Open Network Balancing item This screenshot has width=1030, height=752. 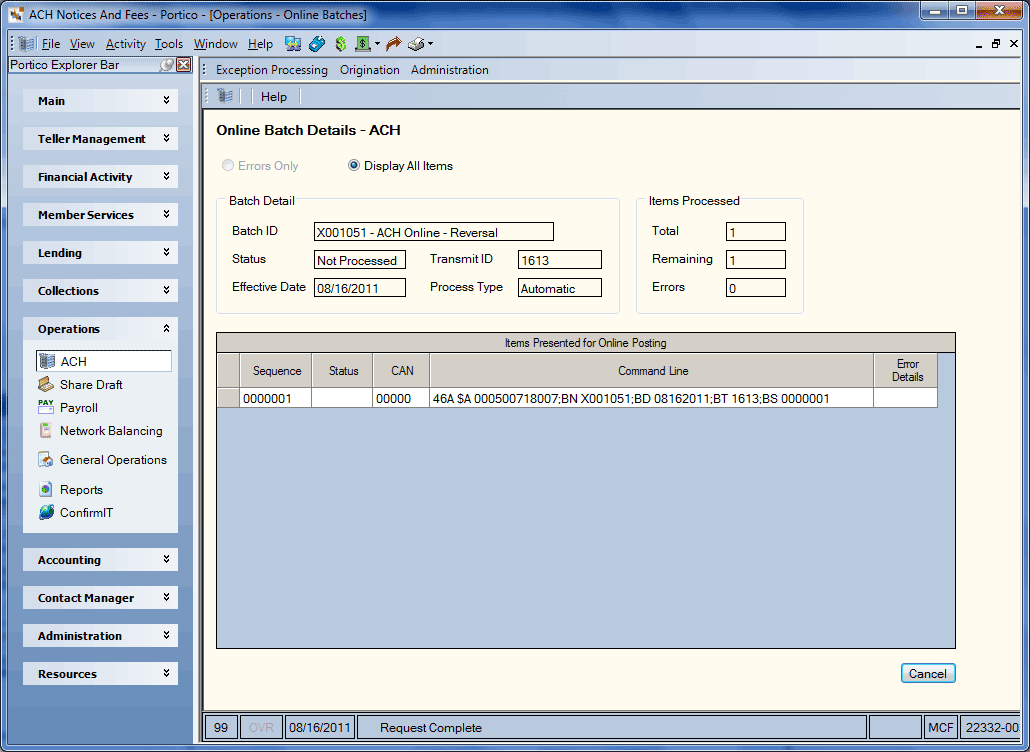pyautogui.click(x=111, y=431)
